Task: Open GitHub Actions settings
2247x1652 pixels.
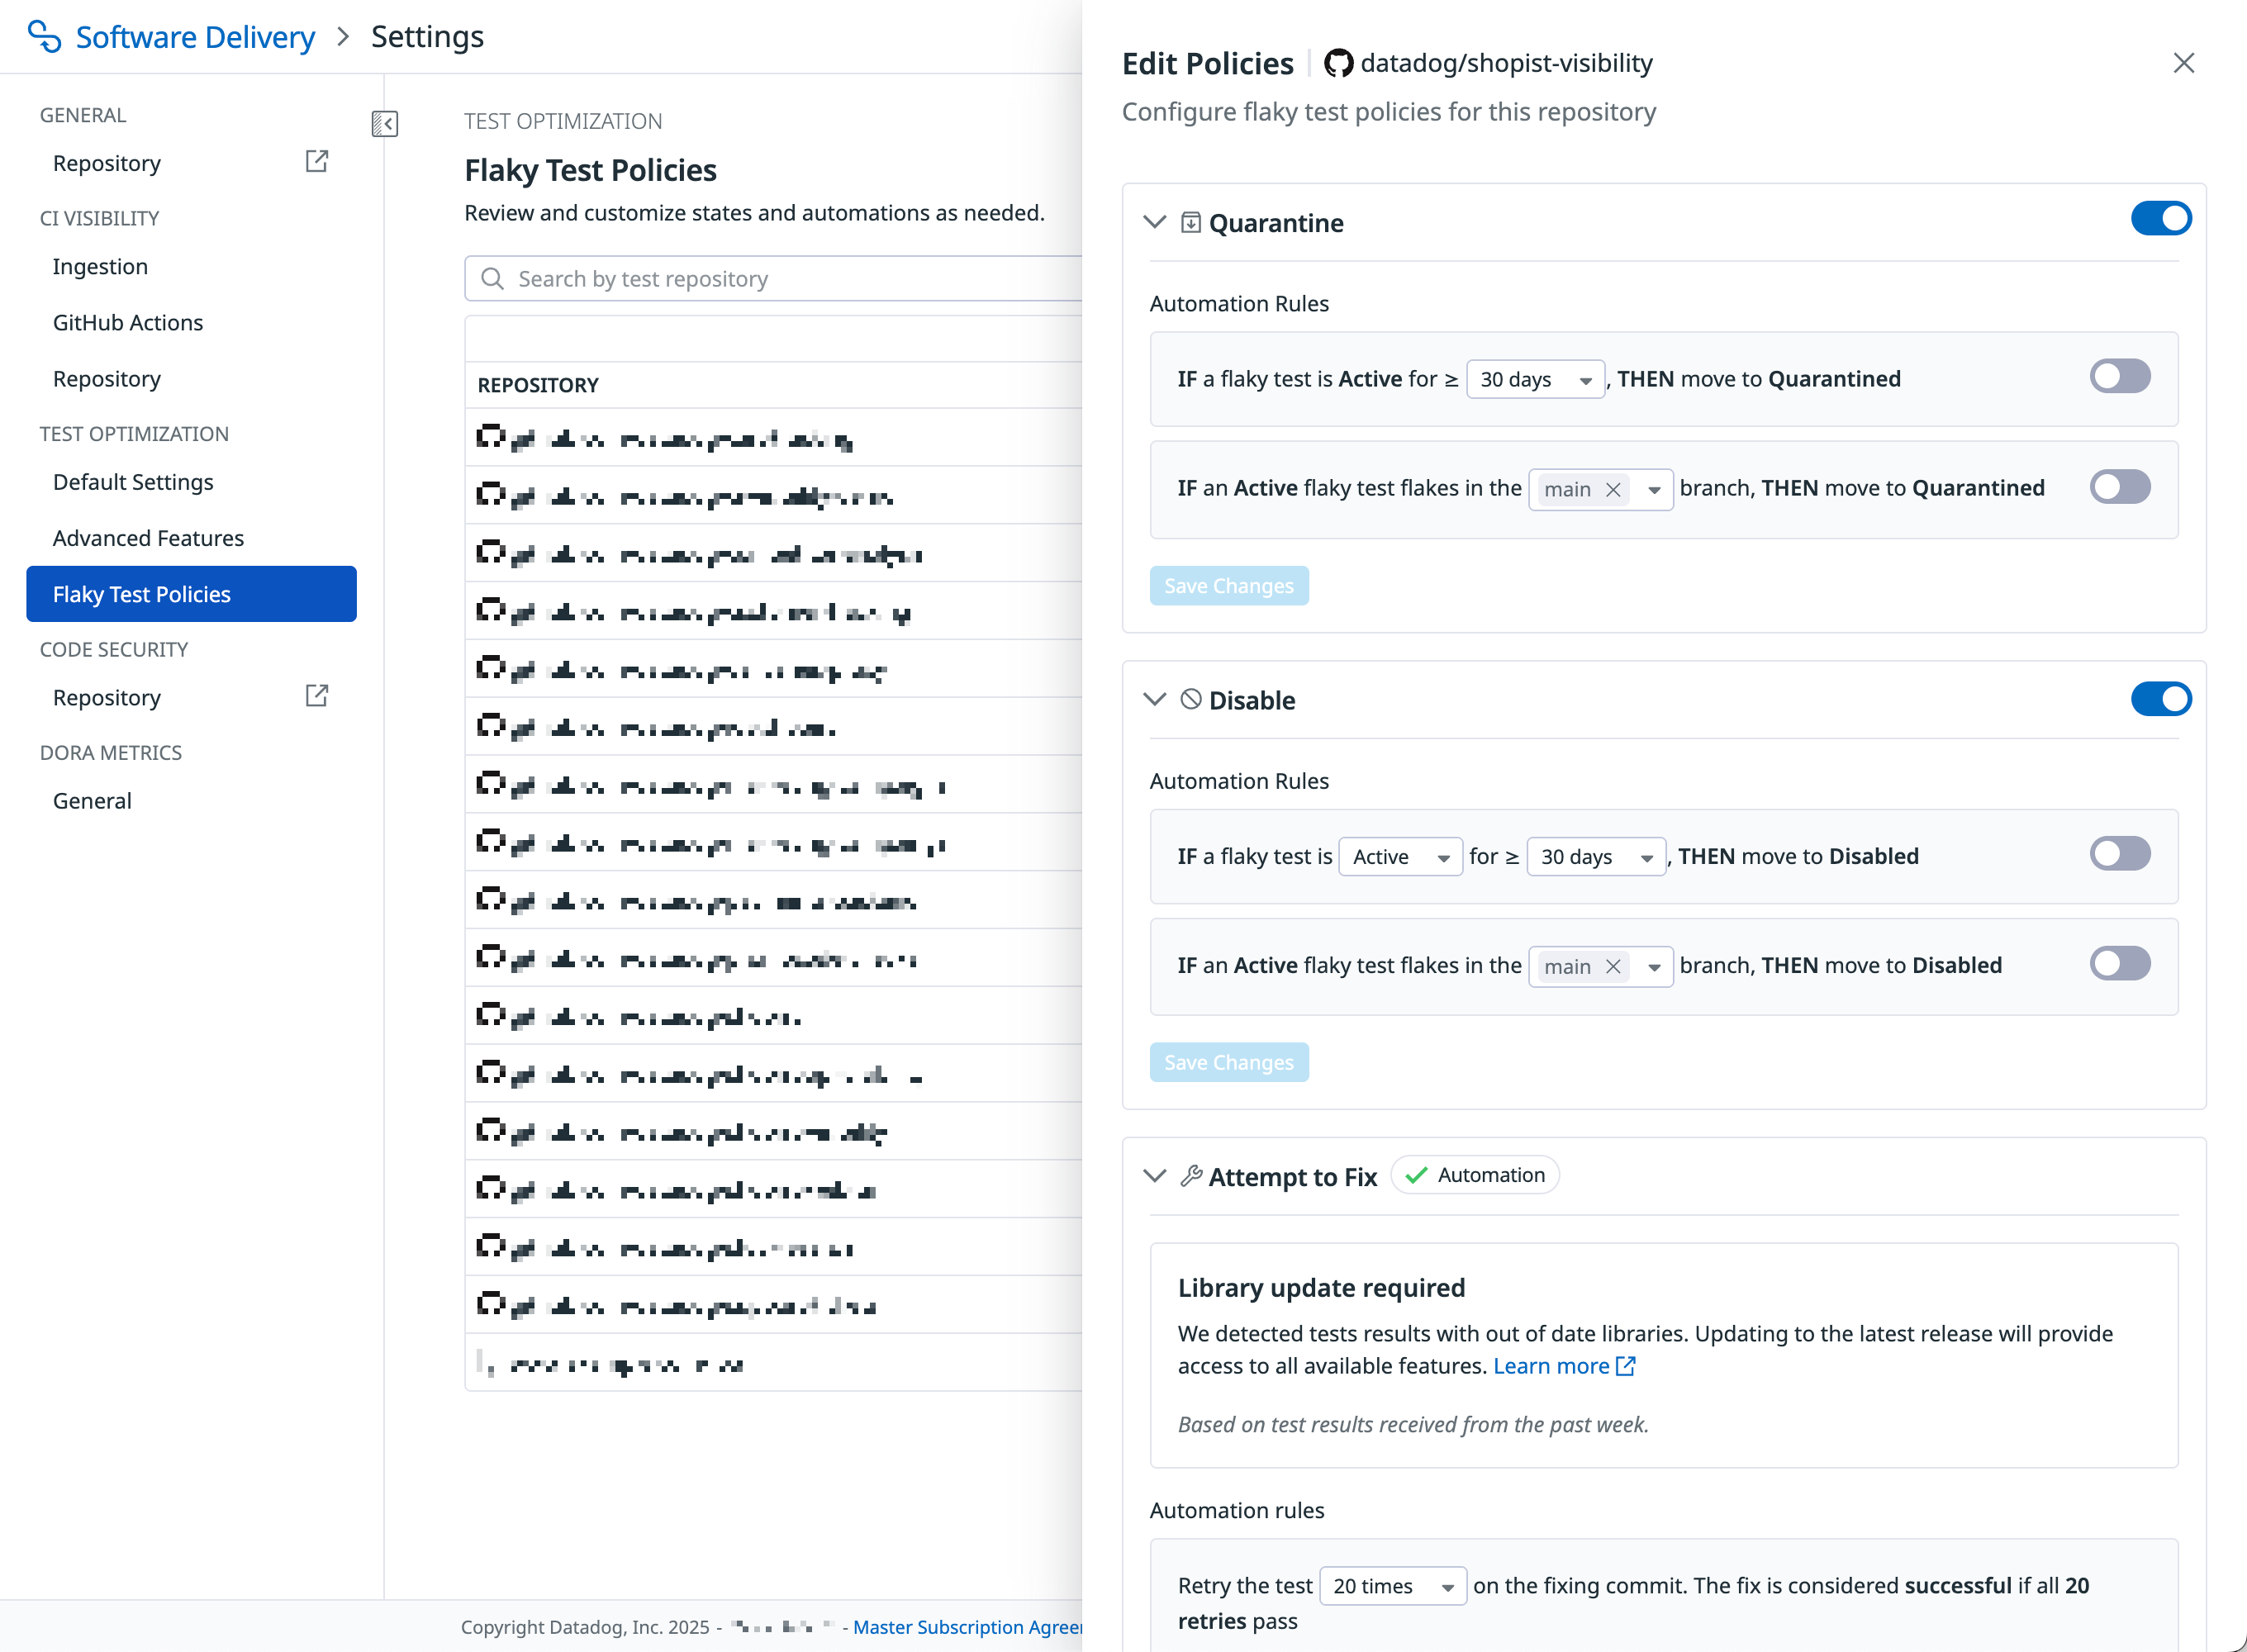Action: pyautogui.click(x=128, y=322)
